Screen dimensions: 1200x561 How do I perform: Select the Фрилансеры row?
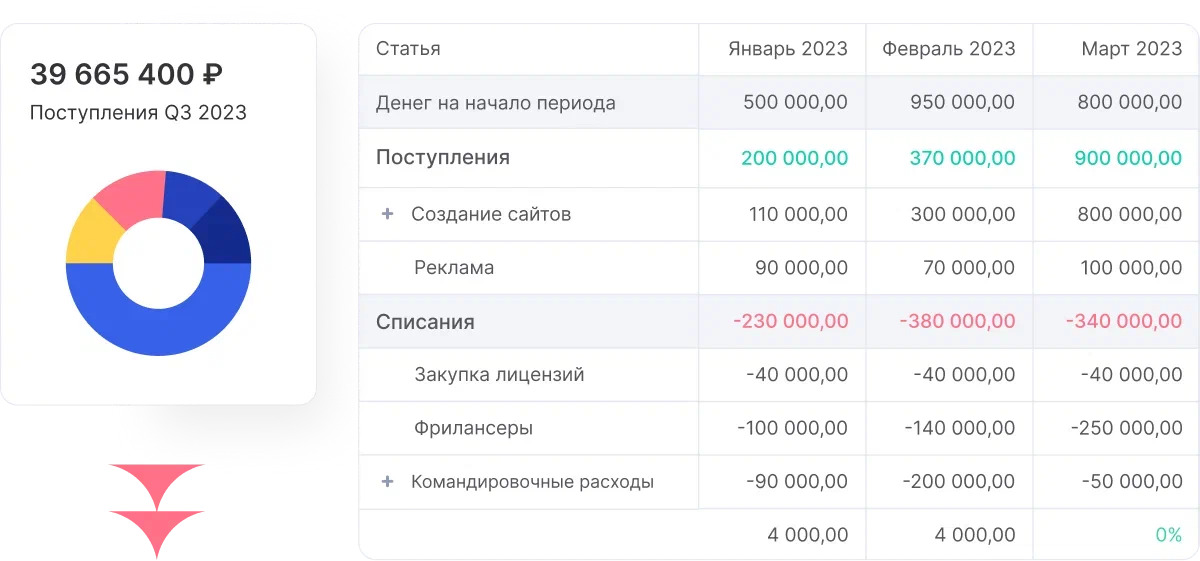point(473,428)
